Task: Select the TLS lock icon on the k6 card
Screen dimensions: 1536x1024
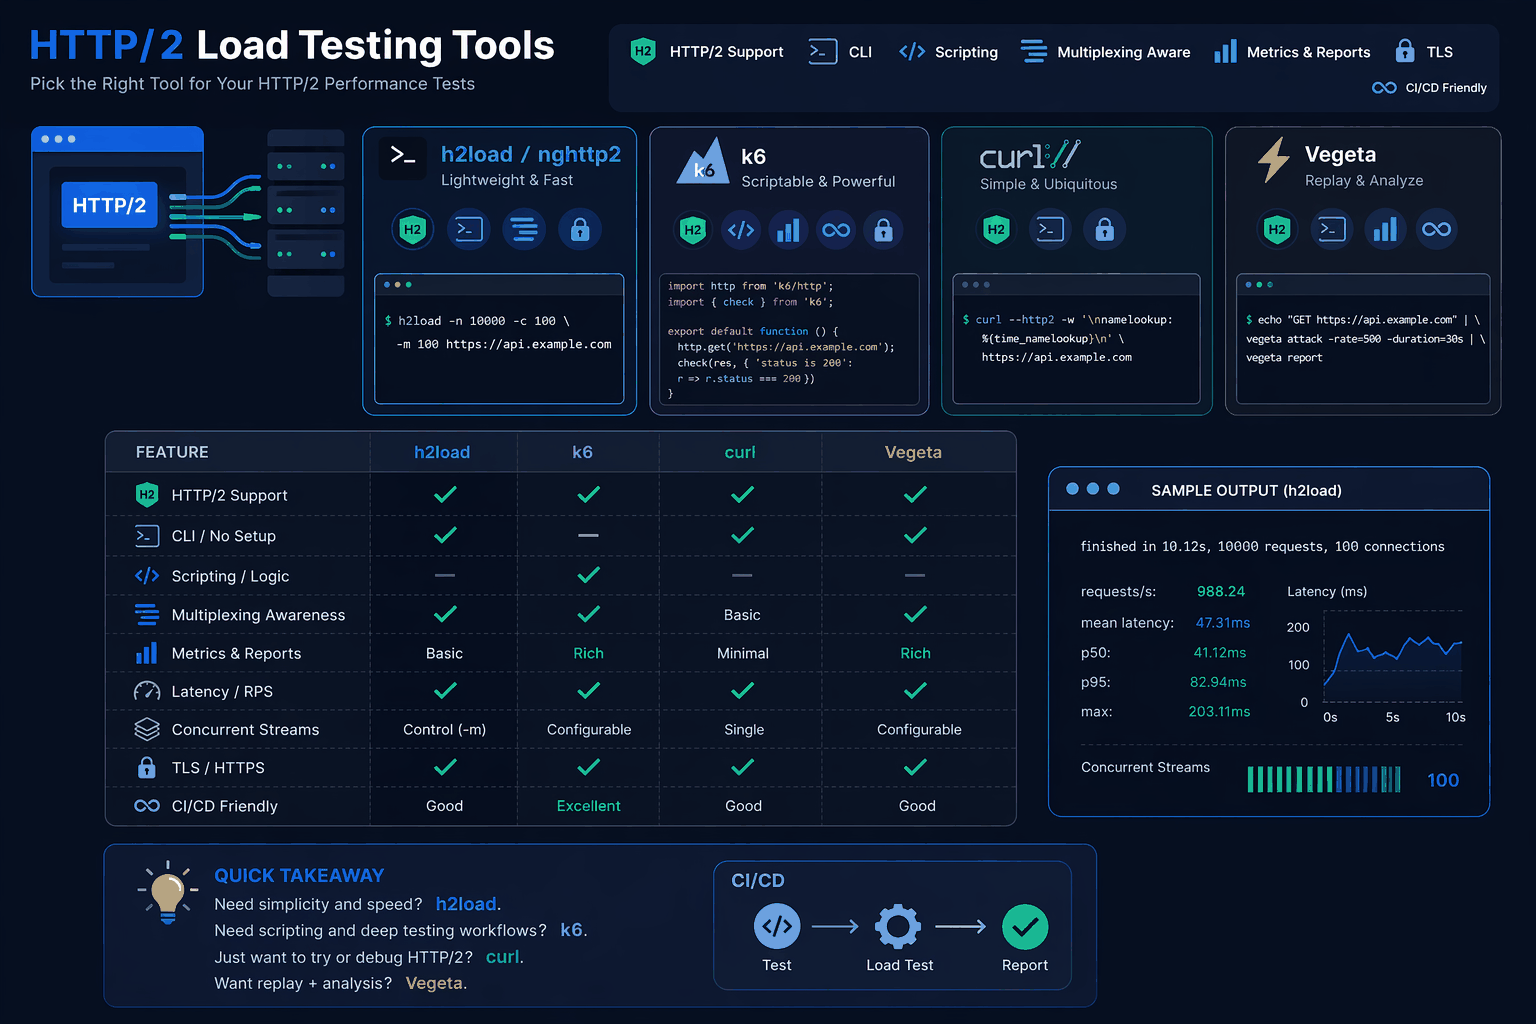Action: pyautogui.click(x=883, y=229)
